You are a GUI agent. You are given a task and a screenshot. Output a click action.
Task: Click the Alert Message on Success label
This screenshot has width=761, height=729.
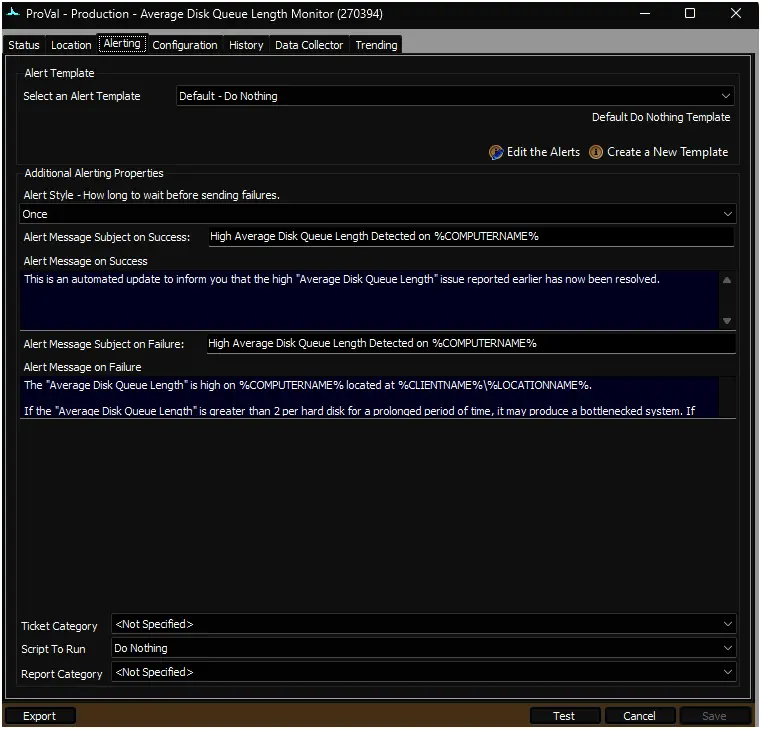(85, 261)
